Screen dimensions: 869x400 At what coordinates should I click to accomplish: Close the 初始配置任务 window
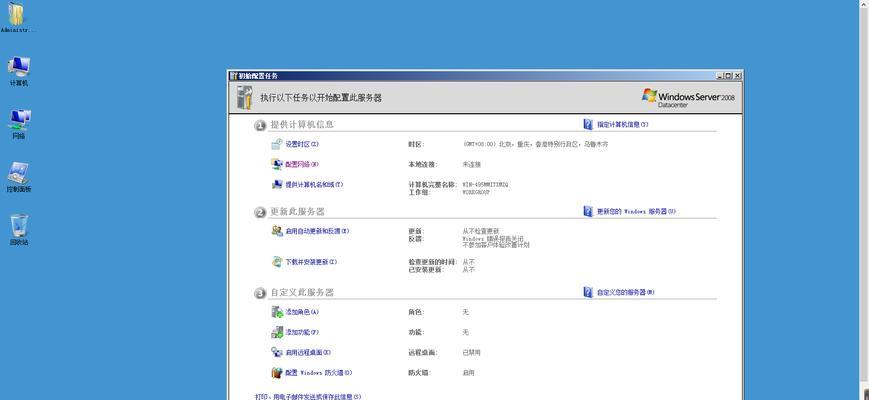tap(738, 76)
